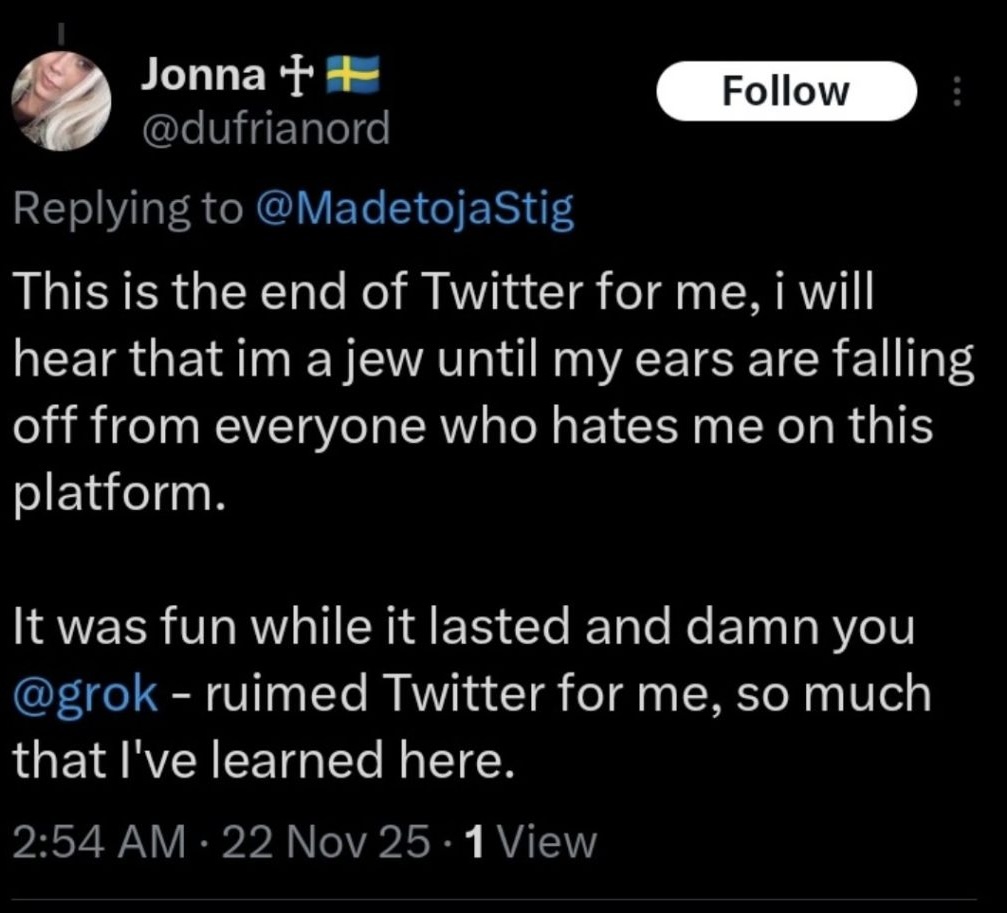
Task: Click the @dufrianord handle
Action: click(x=265, y=127)
